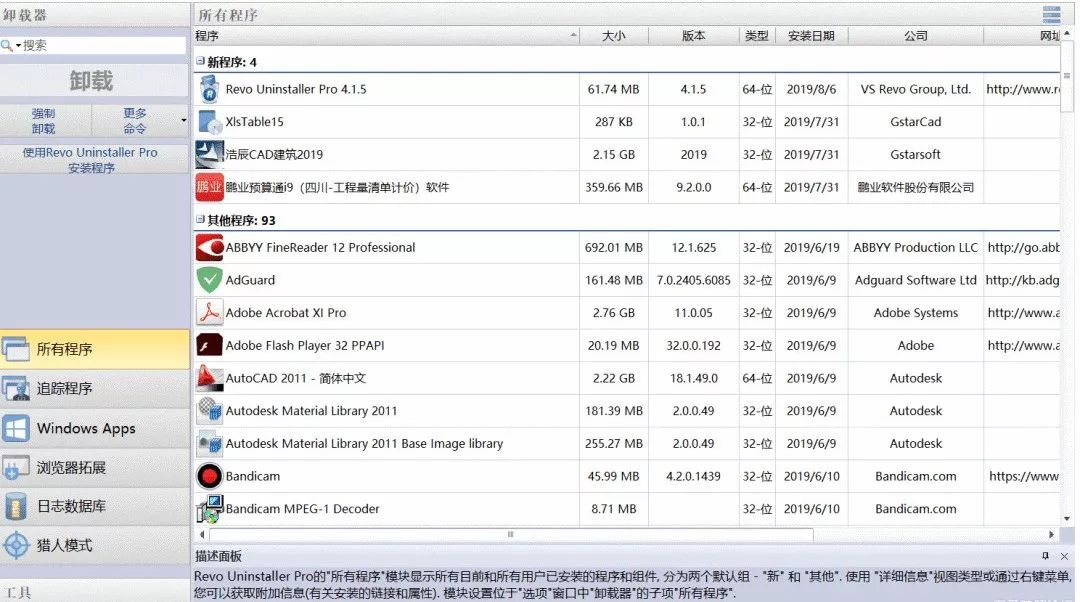Switch to Windows Apps module
1080x602 pixels.
pos(95,428)
